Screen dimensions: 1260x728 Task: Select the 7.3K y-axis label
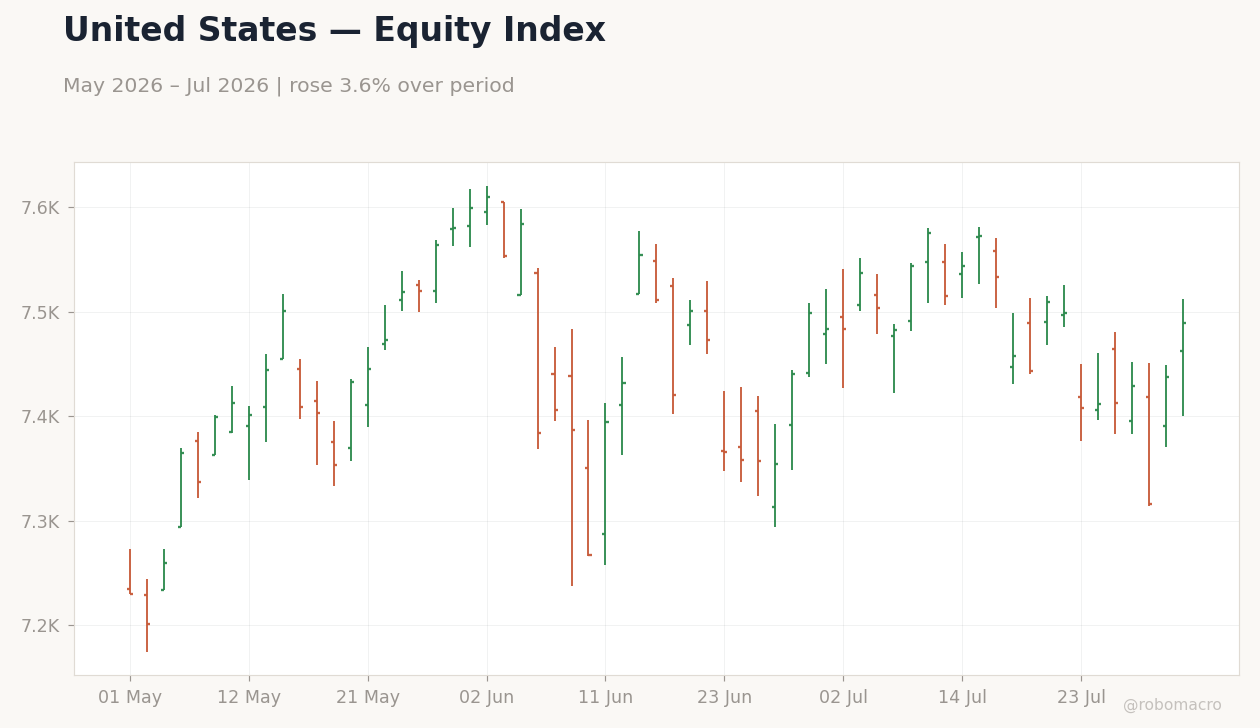click(41, 522)
